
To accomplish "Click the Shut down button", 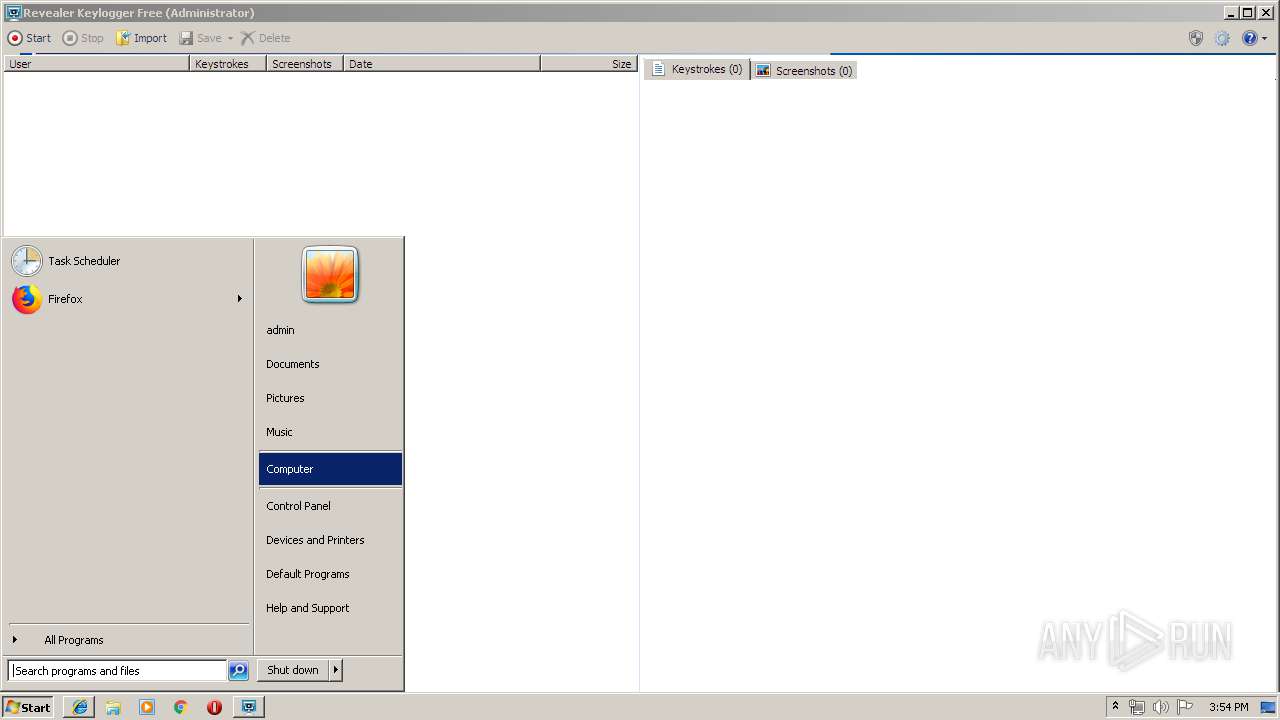I will click(x=293, y=670).
